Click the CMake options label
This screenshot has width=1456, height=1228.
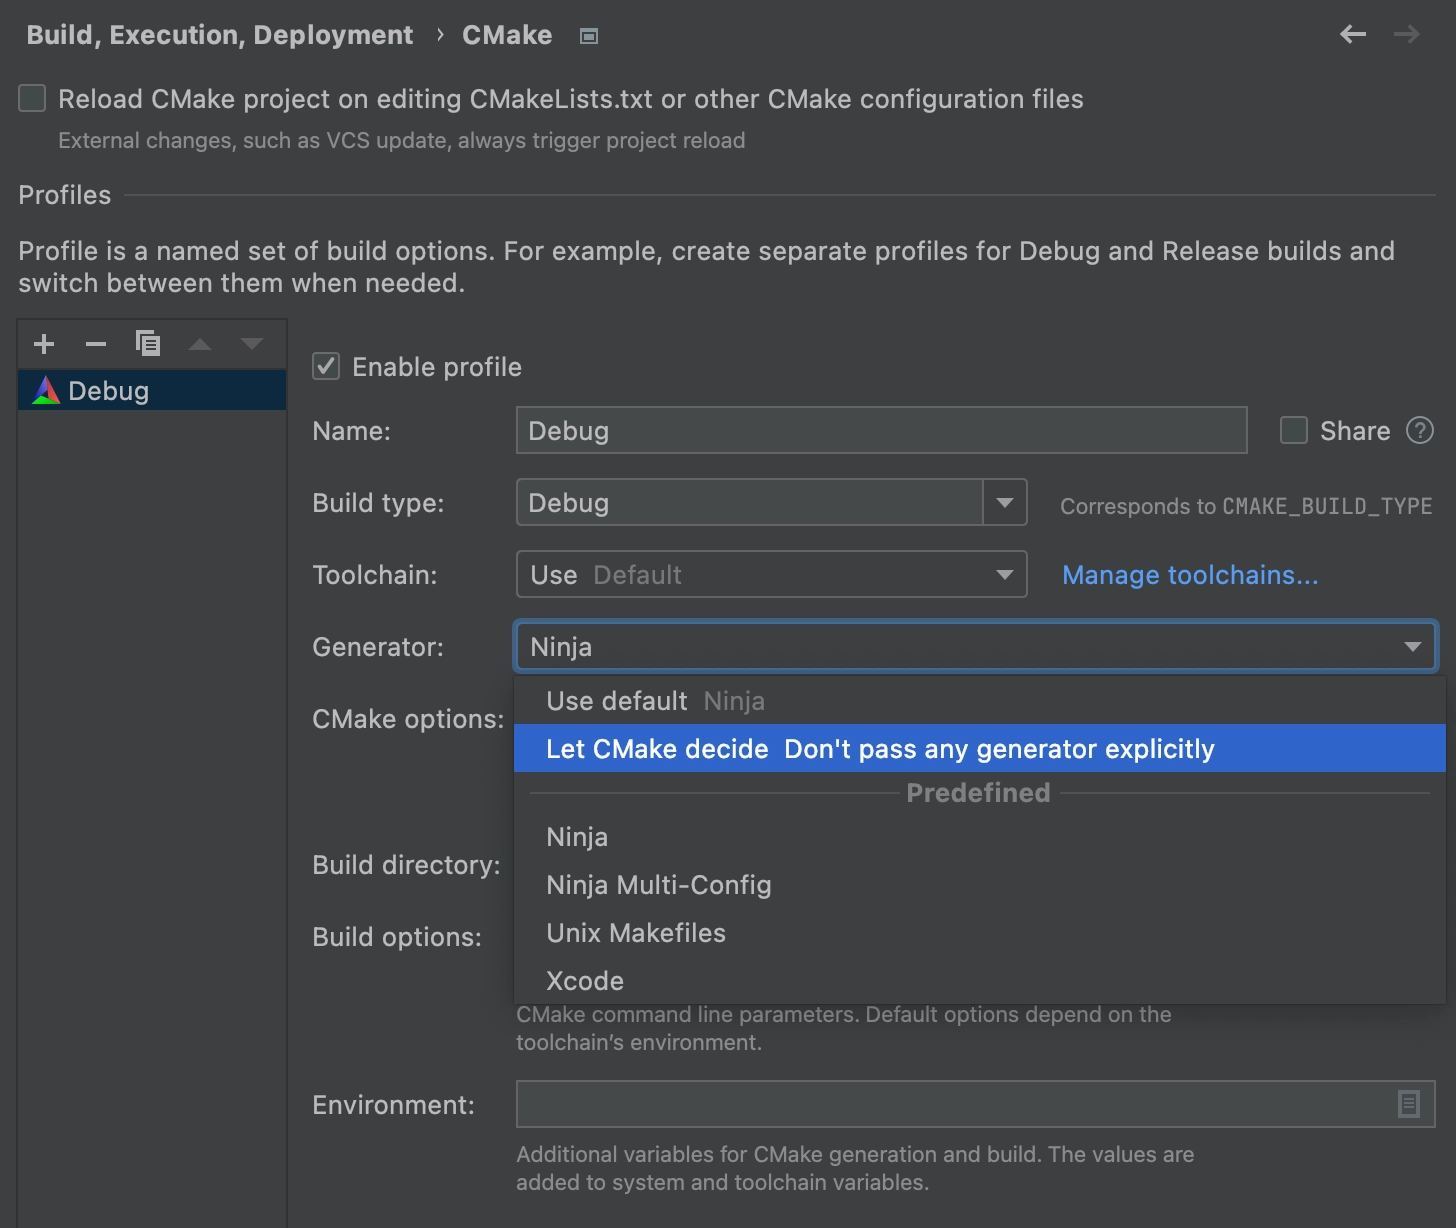coord(408,719)
